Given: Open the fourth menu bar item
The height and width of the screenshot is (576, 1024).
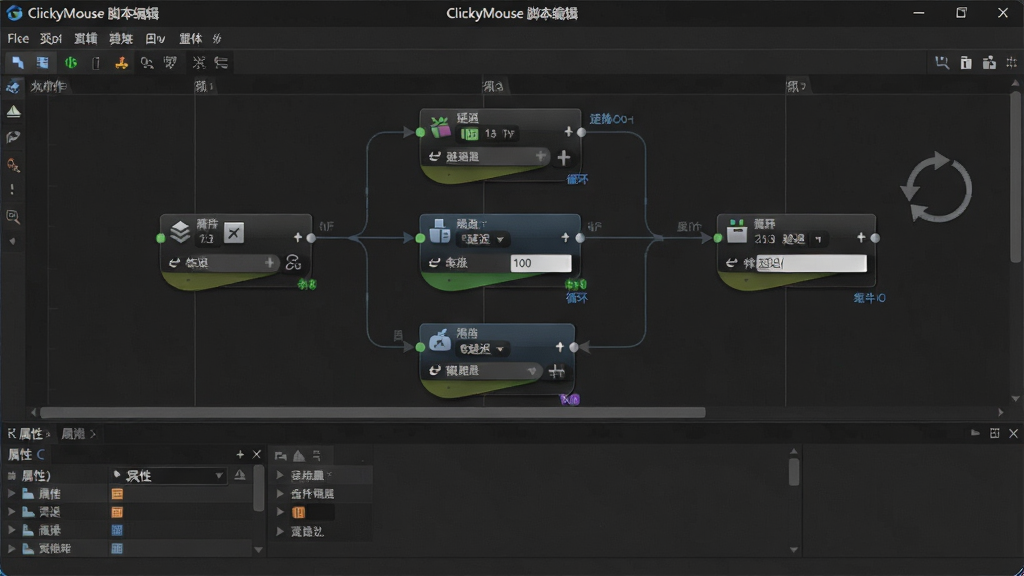Looking at the screenshot, I should coord(121,39).
